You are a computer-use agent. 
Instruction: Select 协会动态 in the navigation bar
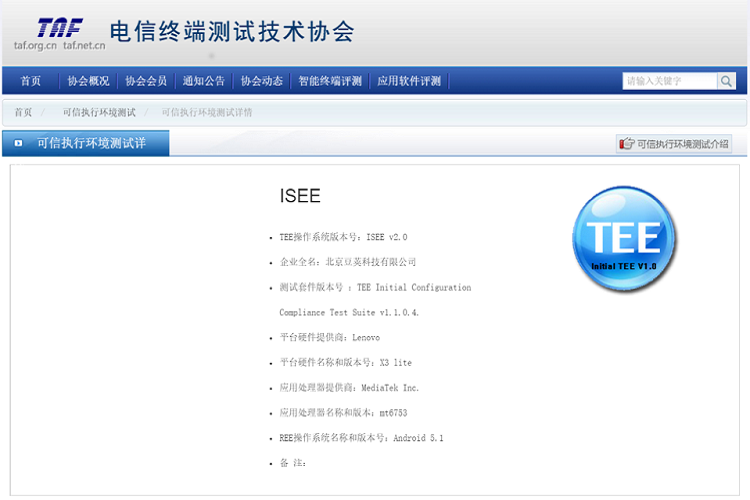[x=262, y=81]
